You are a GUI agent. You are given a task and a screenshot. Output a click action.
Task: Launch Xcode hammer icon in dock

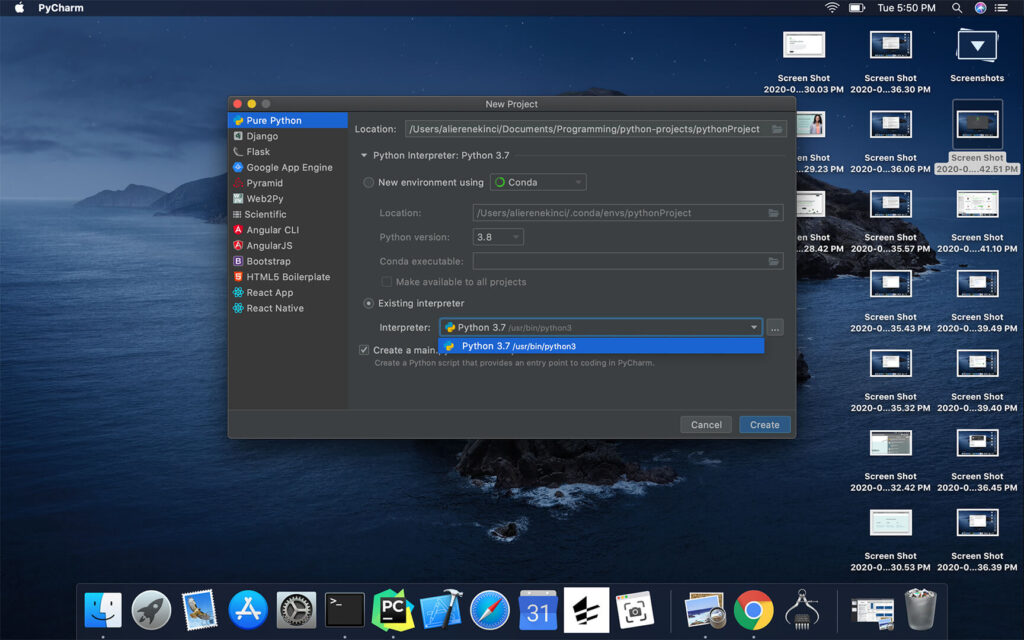coord(441,611)
